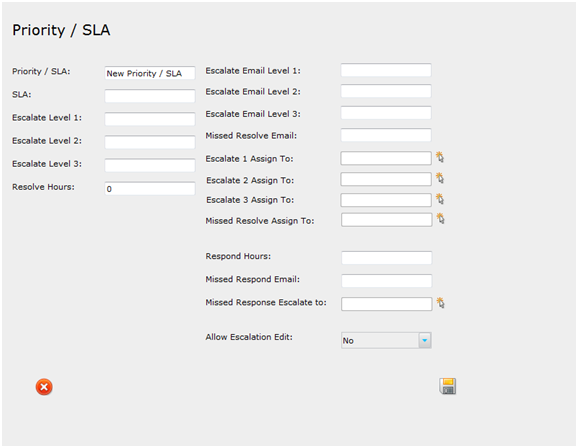Select the Escalate Level 1 field
The width and height of the screenshot is (578, 448).
(x=150, y=119)
